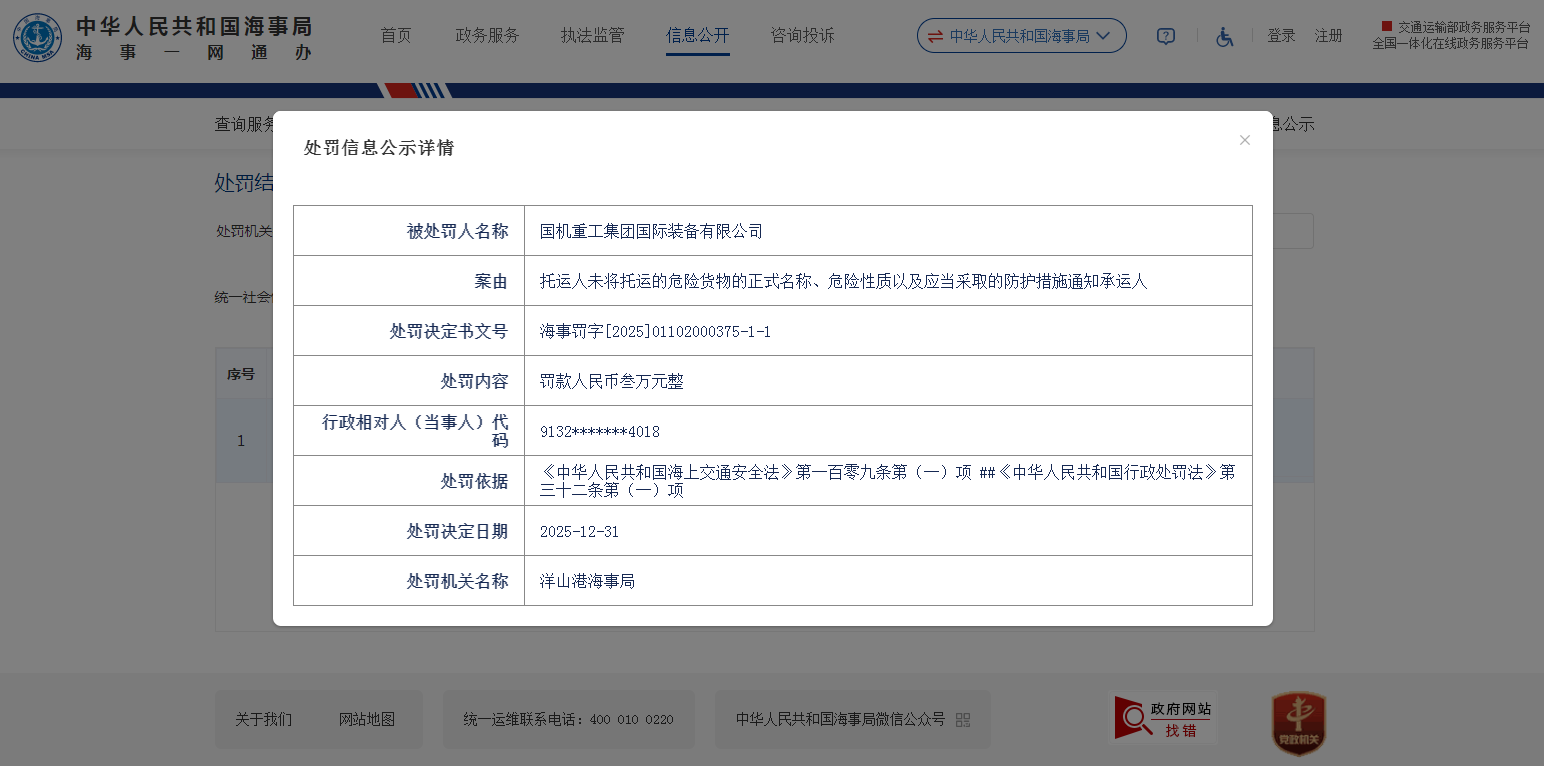
Task: Go to 执法监管 section
Action: tap(592, 36)
